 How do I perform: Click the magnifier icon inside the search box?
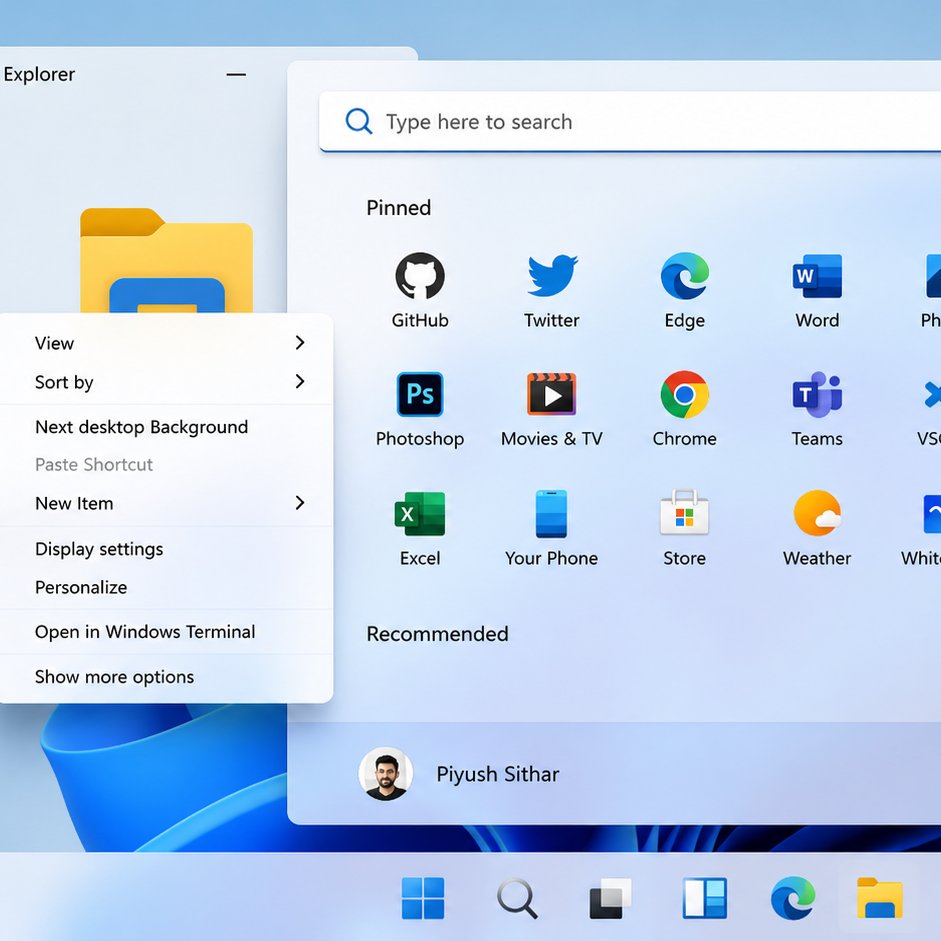point(359,121)
